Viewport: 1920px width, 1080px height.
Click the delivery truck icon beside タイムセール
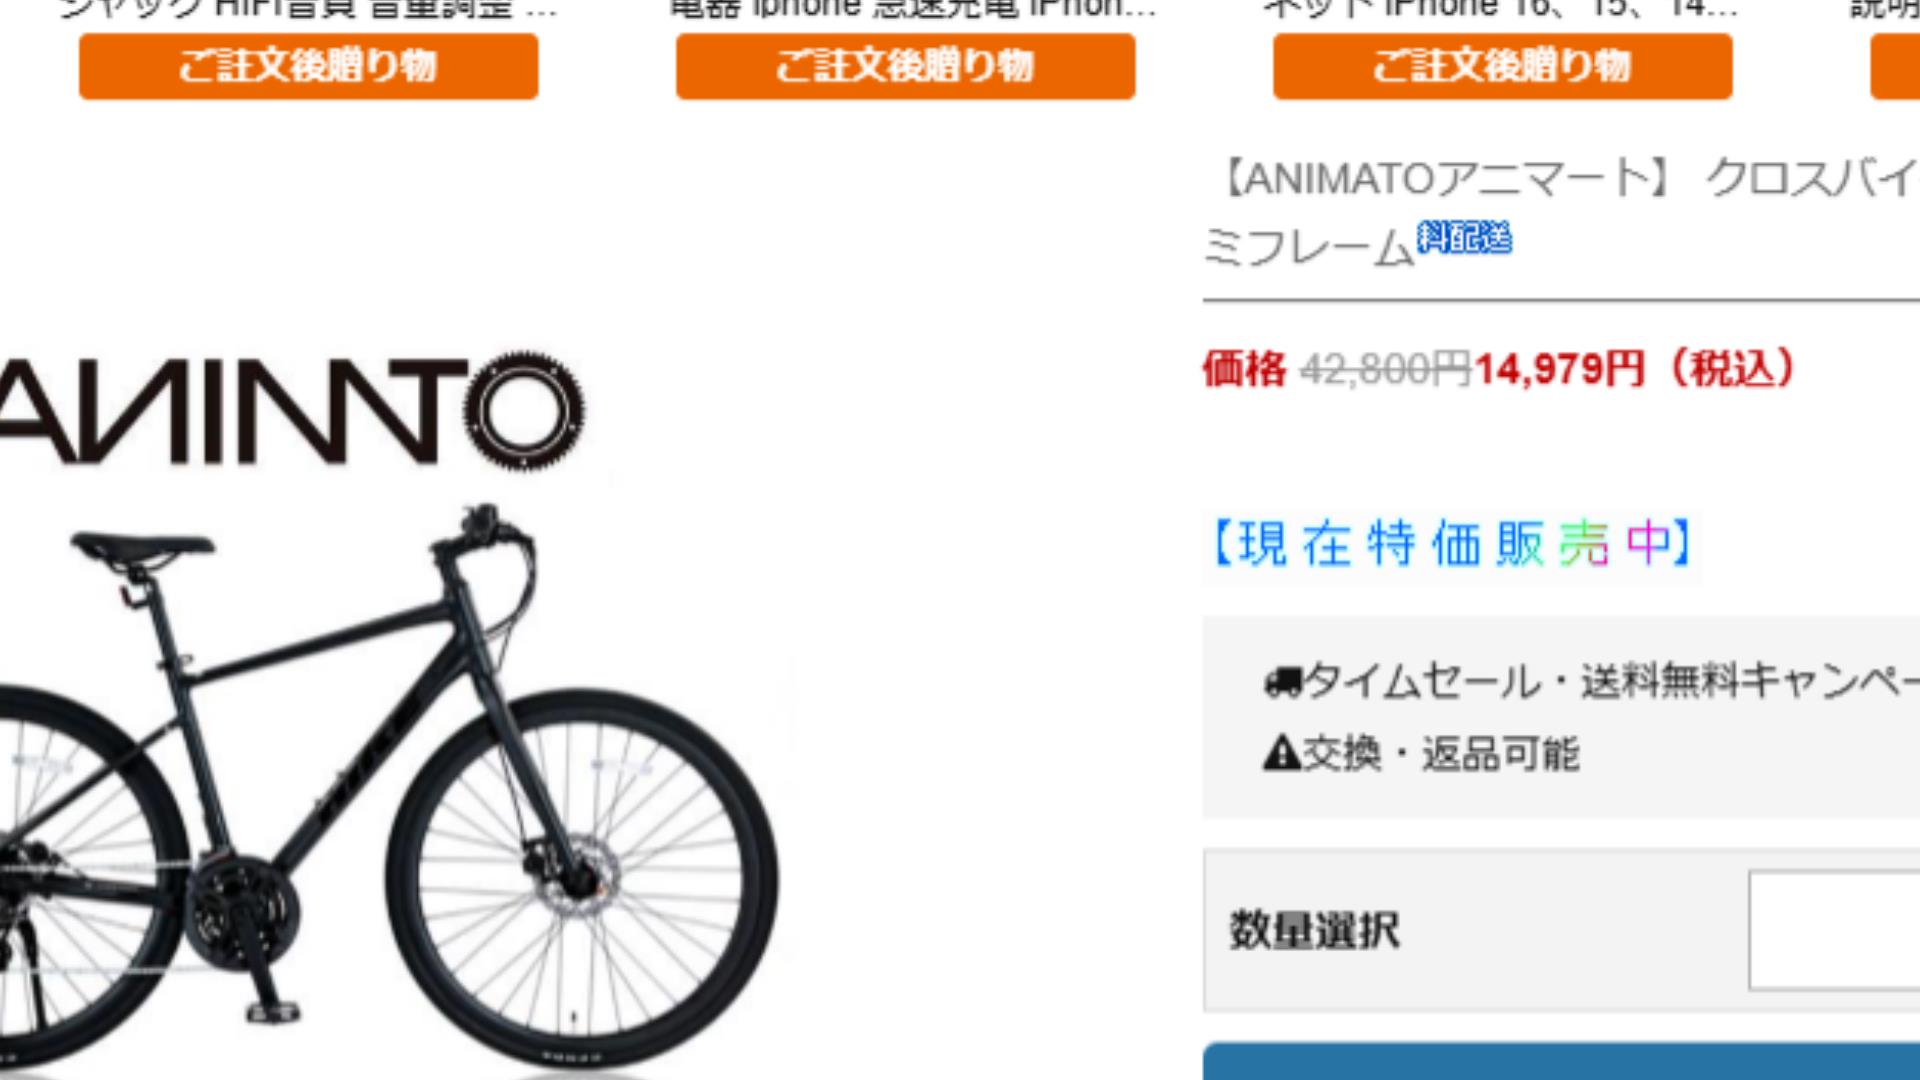[x=1283, y=682]
